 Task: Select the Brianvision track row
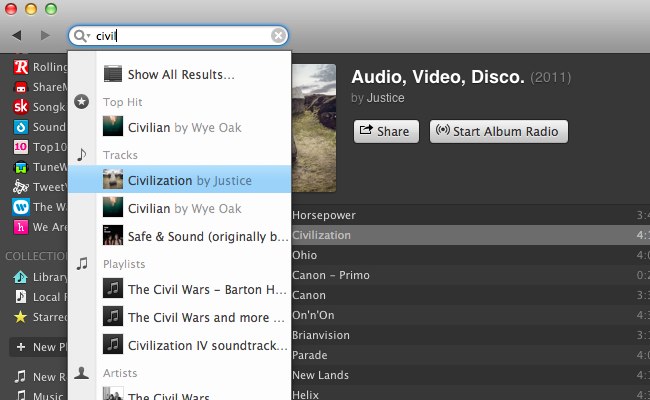coord(471,335)
